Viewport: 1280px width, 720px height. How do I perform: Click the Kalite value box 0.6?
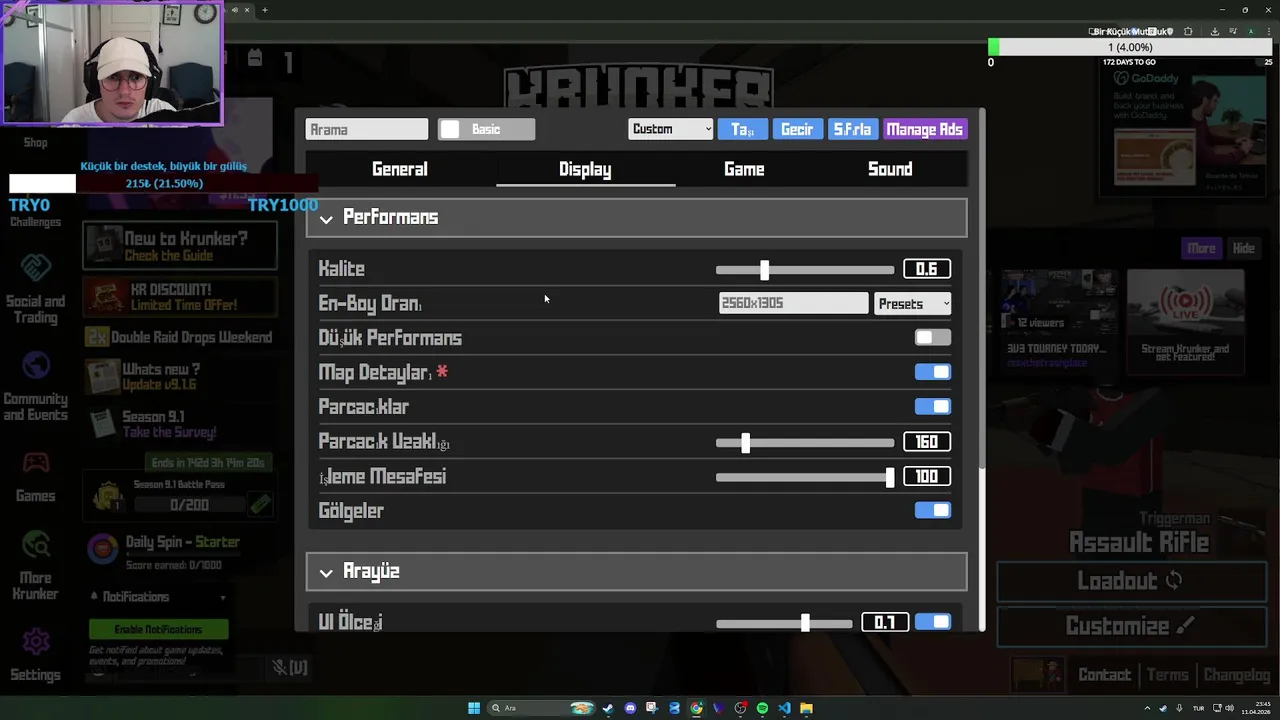tap(926, 269)
